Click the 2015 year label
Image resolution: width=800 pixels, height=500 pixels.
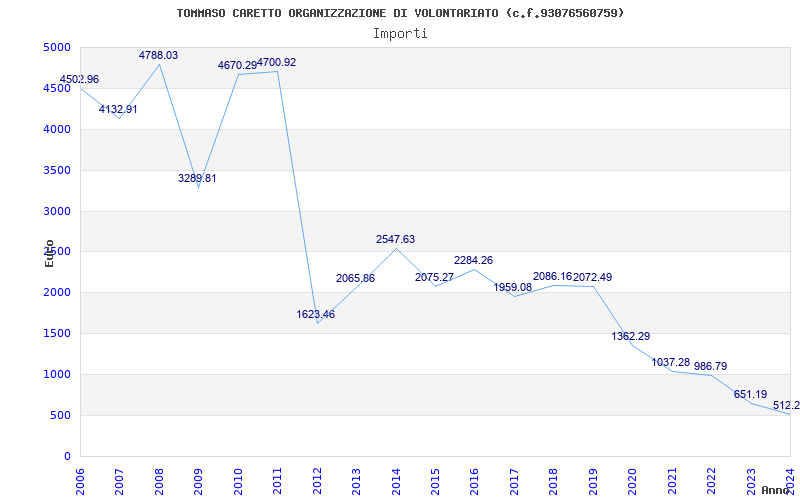pyautogui.click(x=435, y=482)
